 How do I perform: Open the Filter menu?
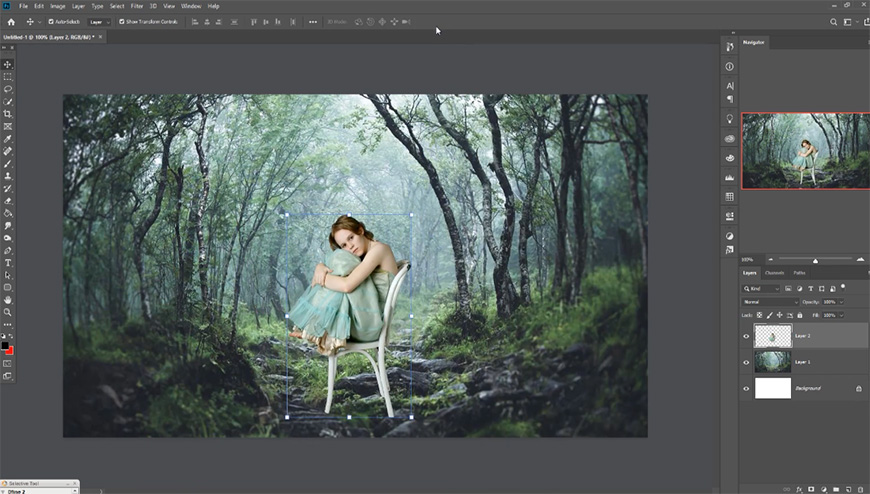click(136, 6)
